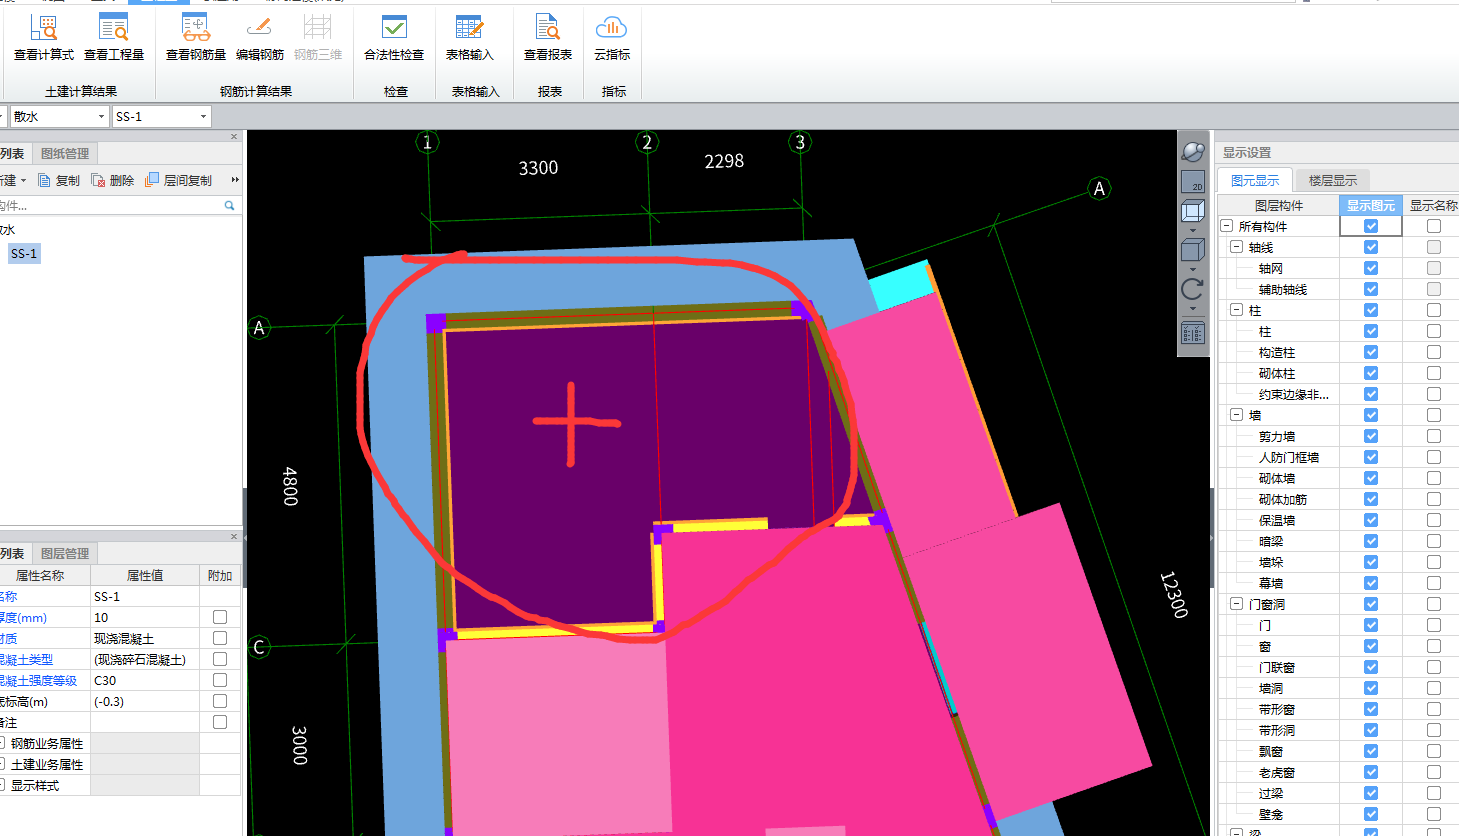Screen dimensions: 1459x836
Task: Toggle 显示名称 for 门
Action: coord(1434,625)
